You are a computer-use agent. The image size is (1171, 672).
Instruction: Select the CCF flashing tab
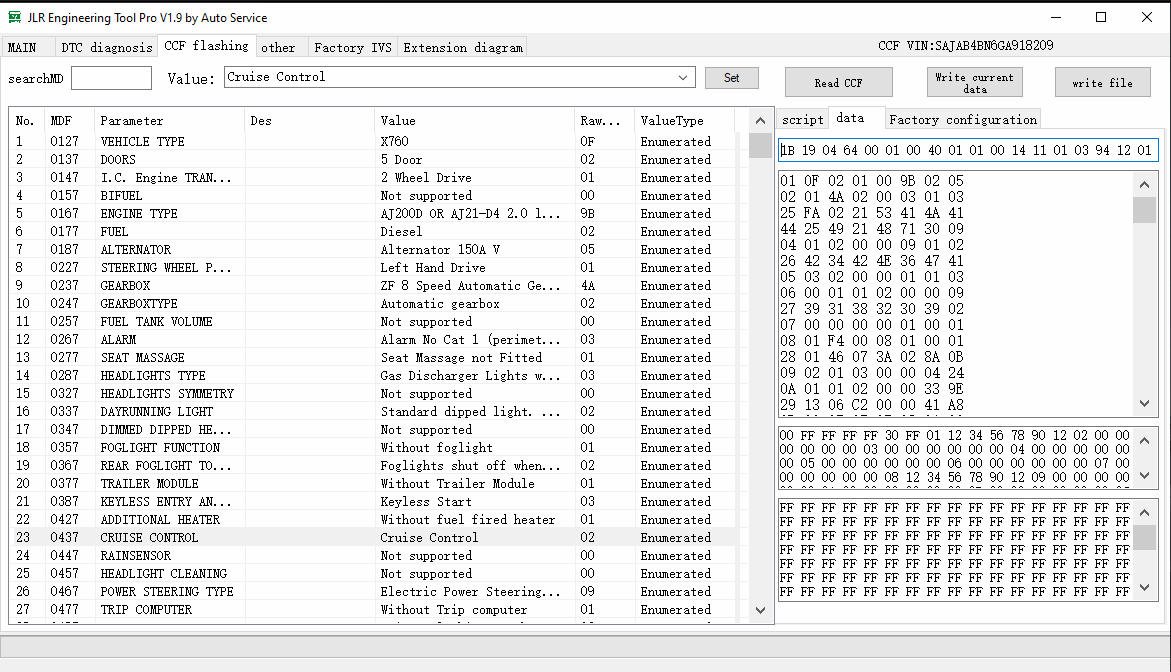point(207,46)
